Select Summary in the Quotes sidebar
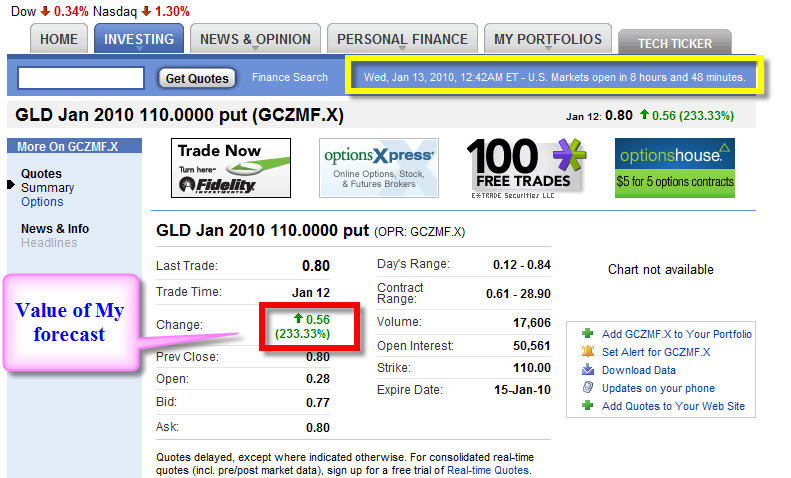This screenshot has height=478, width=791. [x=47, y=188]
